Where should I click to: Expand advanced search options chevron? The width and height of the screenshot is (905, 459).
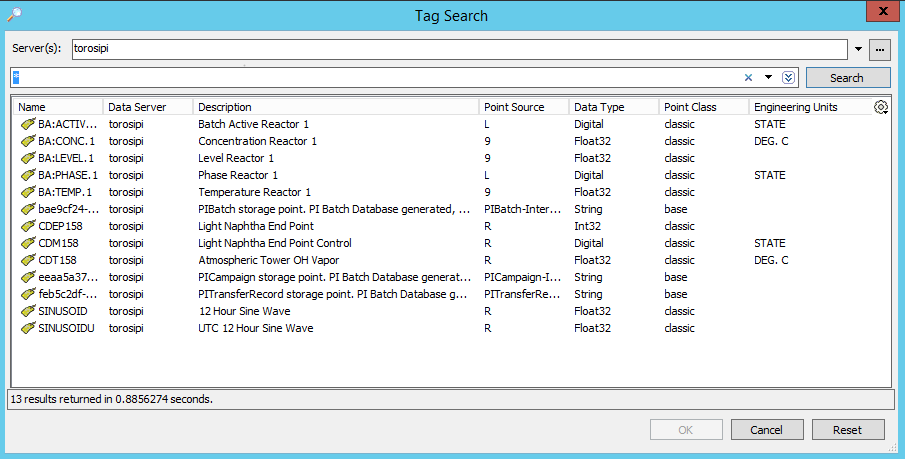pyautogui.click(x=789, y=78)
